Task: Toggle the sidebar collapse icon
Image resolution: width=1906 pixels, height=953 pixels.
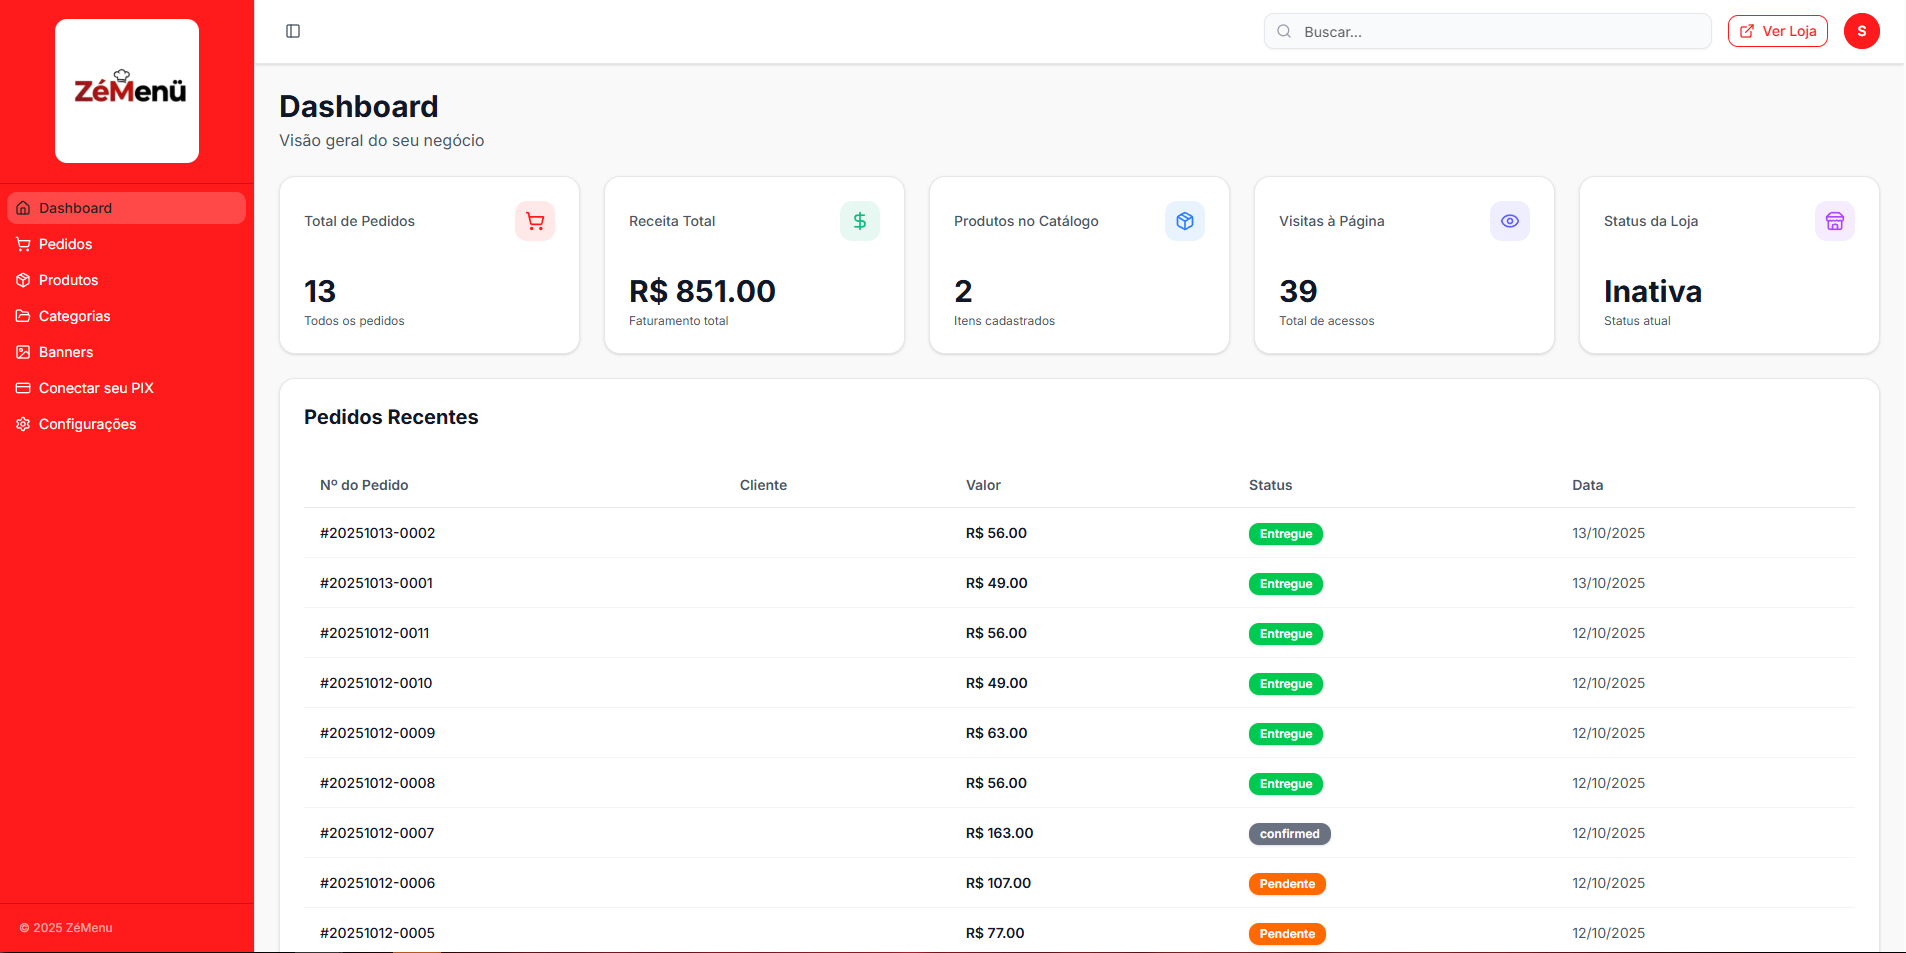Action: click(x=293, y=31)
